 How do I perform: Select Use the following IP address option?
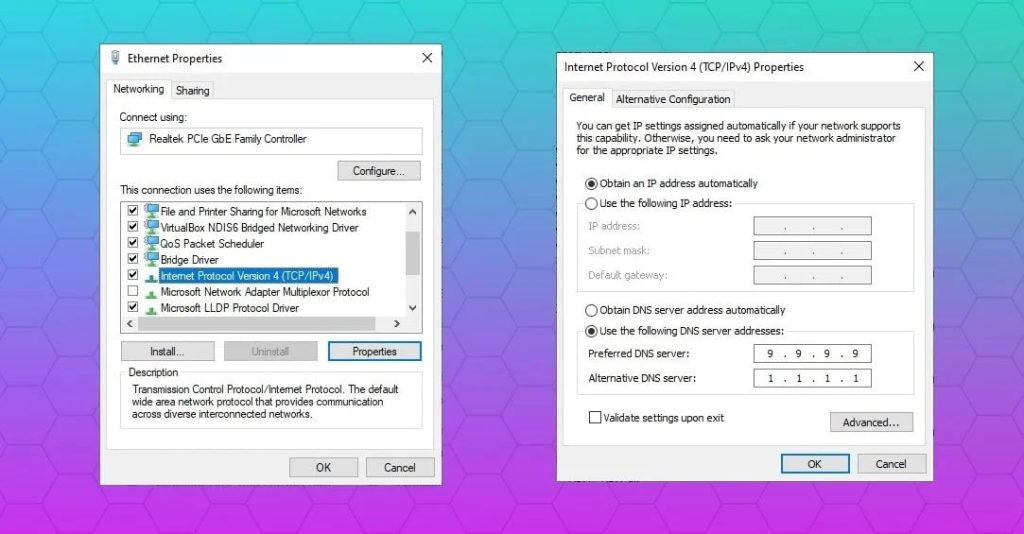coord(591,204)
